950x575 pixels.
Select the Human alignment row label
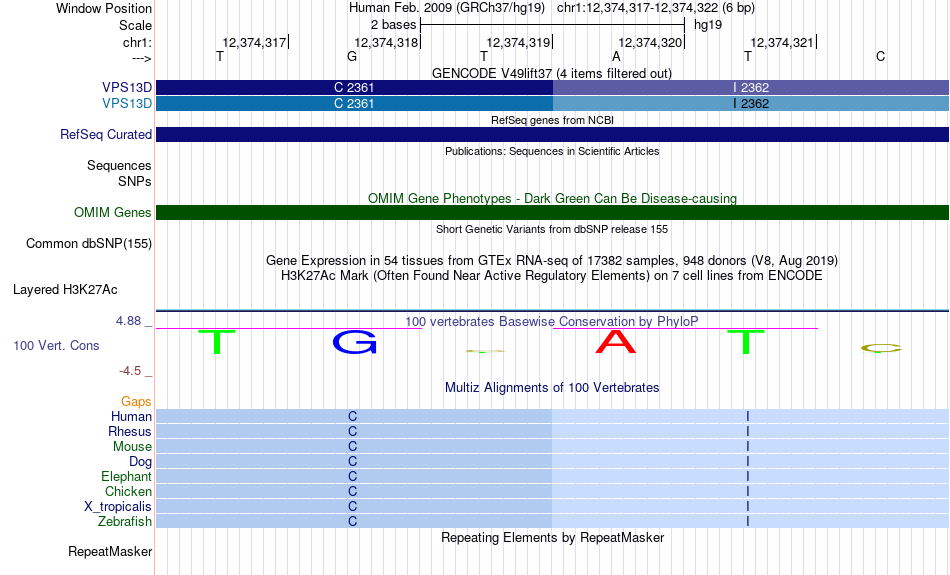pos(131,416)
